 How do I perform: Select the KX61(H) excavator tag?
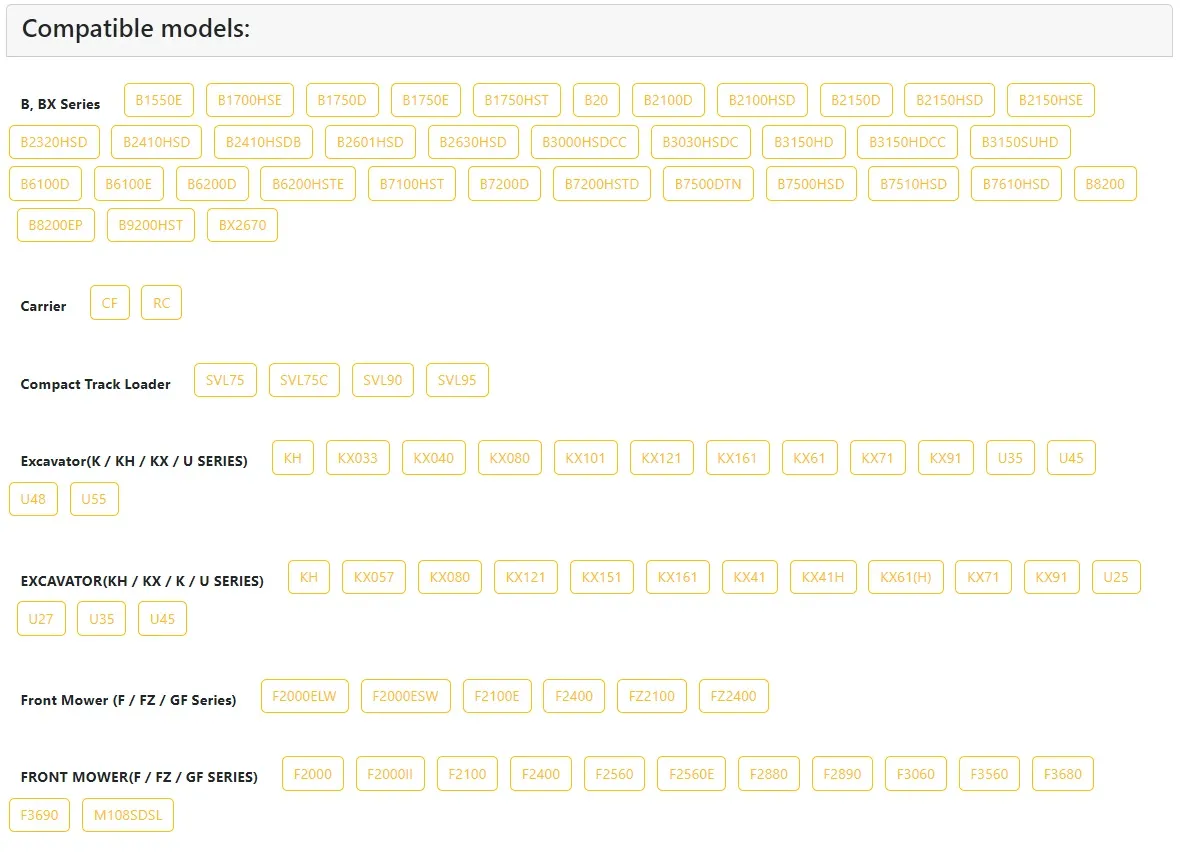pyautogui.click(x=906, y=577)
